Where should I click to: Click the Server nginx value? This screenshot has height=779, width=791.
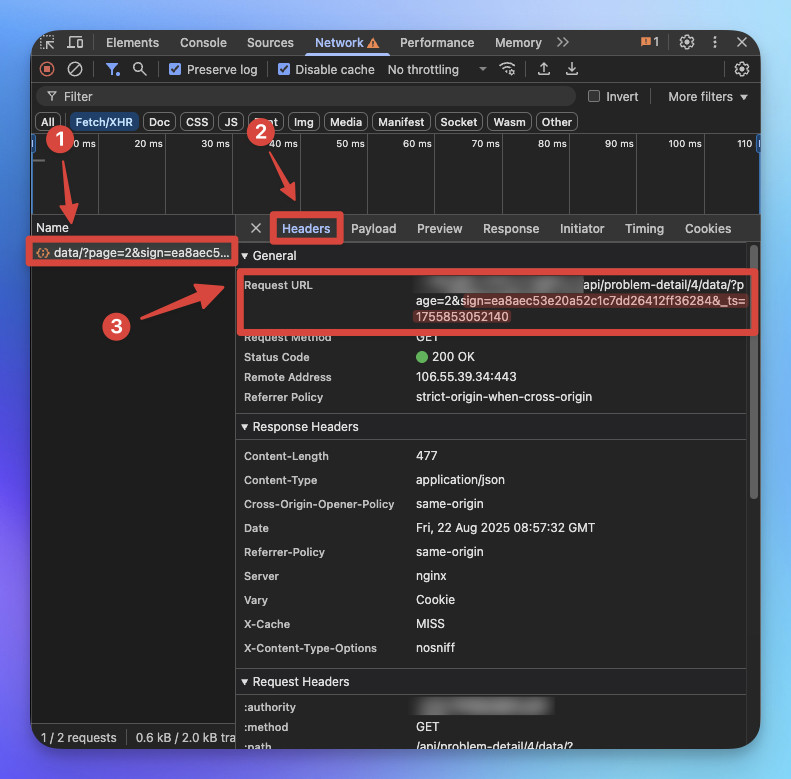click(431, 576)
